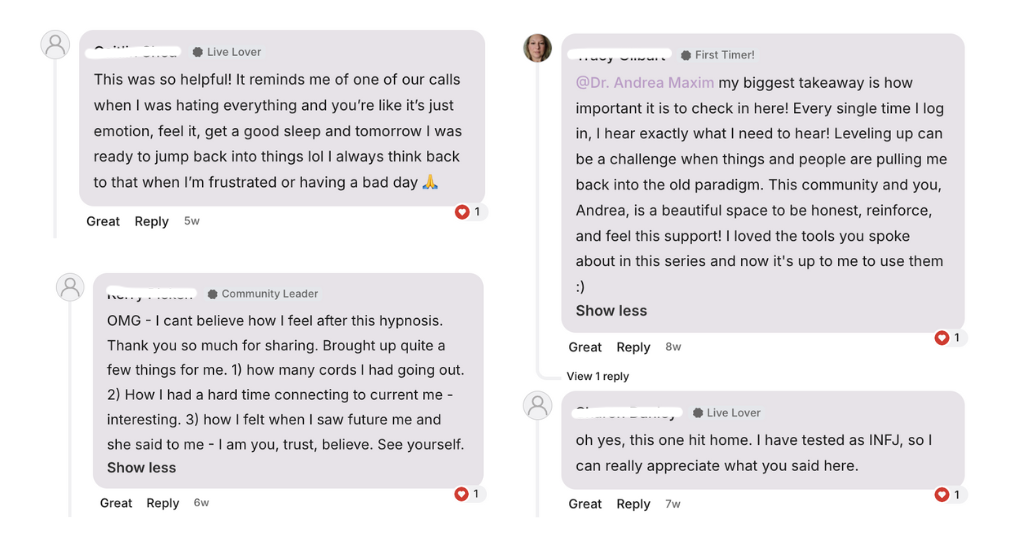This screenshot has width=1020, height=540.
Task: Click the default avatar beside the hypnosis comment
Action: click(x=70, y=288)
